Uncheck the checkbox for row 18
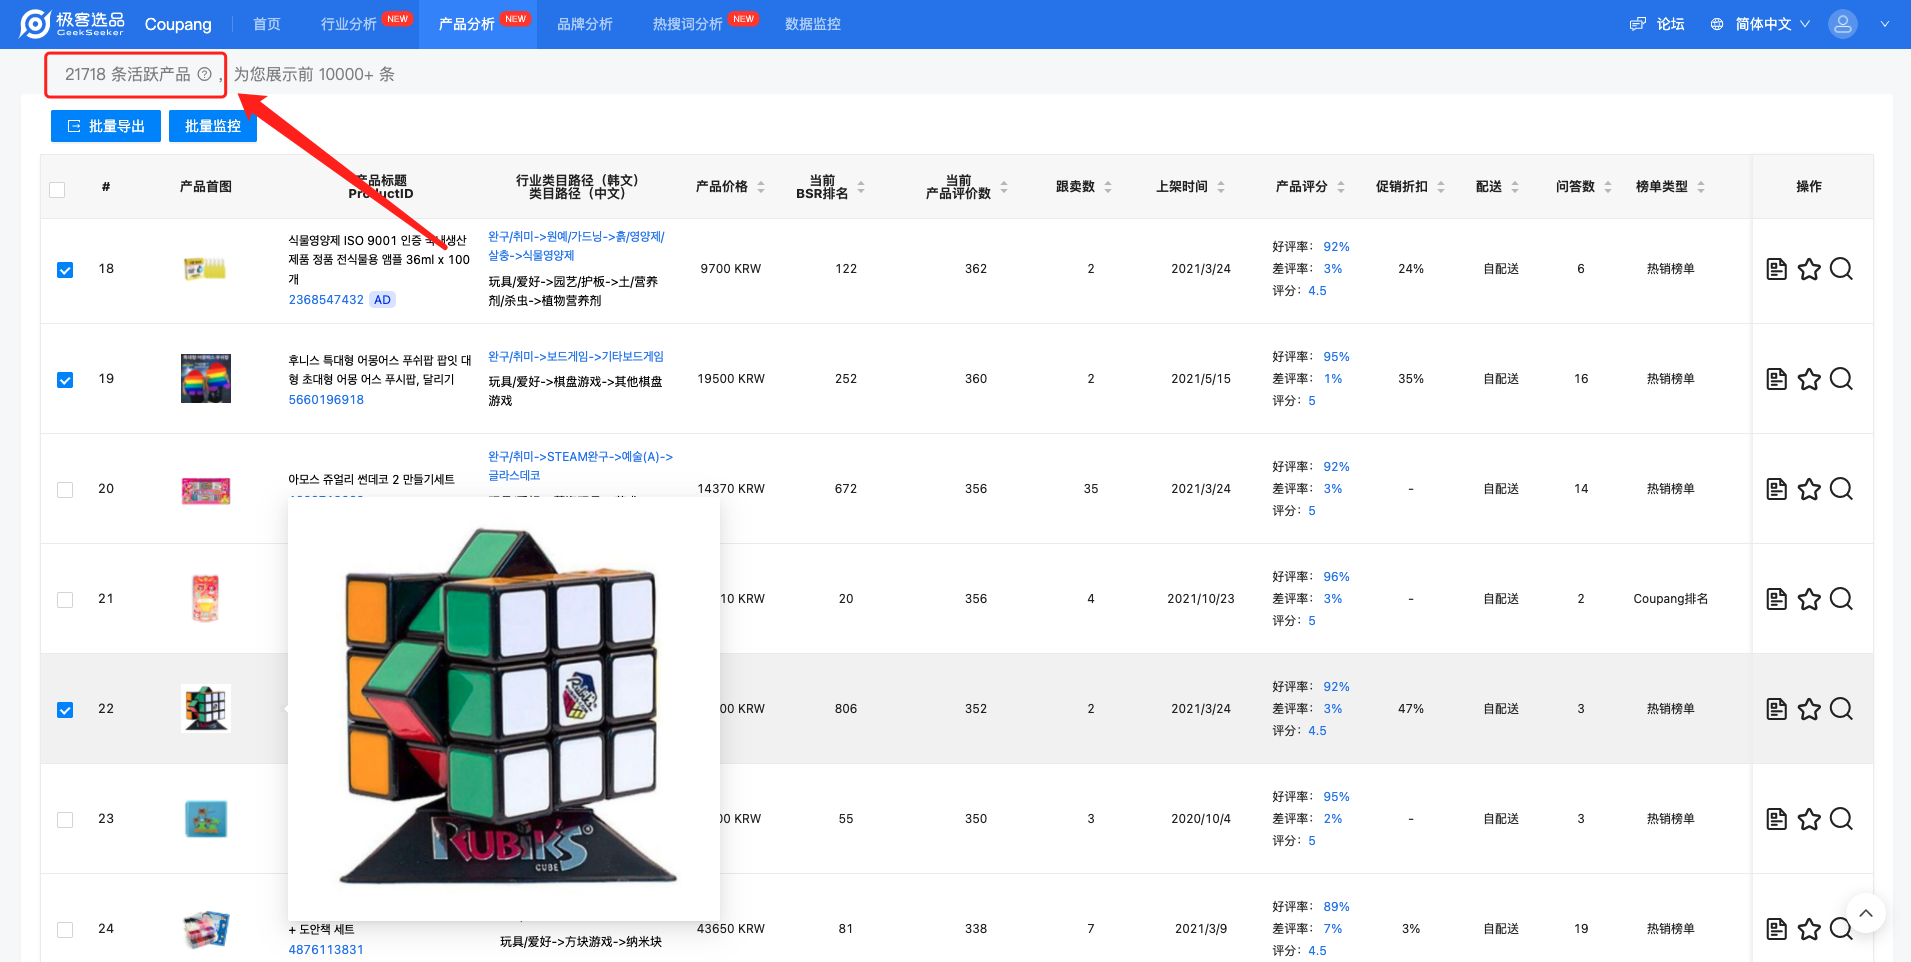This screenshot has width=1911, height=962. (x=65, y=270)
